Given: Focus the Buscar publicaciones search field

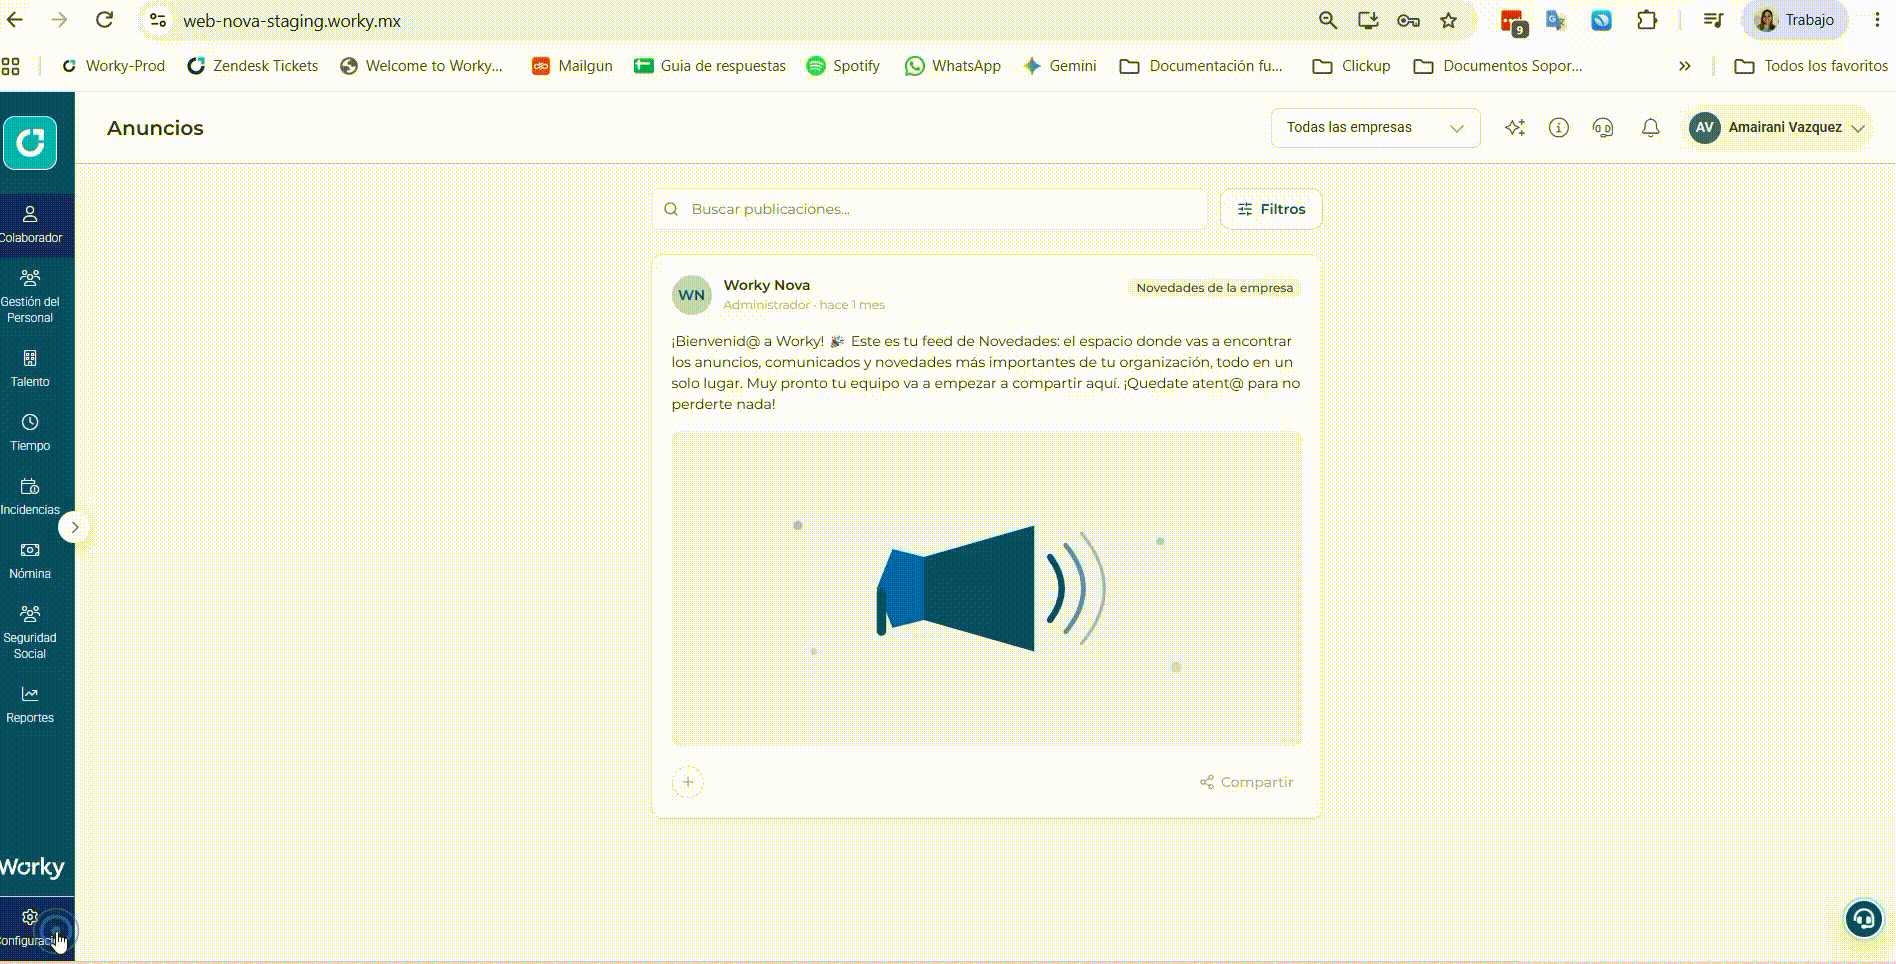Looking at the screenshot, I should tap(930, 209).
